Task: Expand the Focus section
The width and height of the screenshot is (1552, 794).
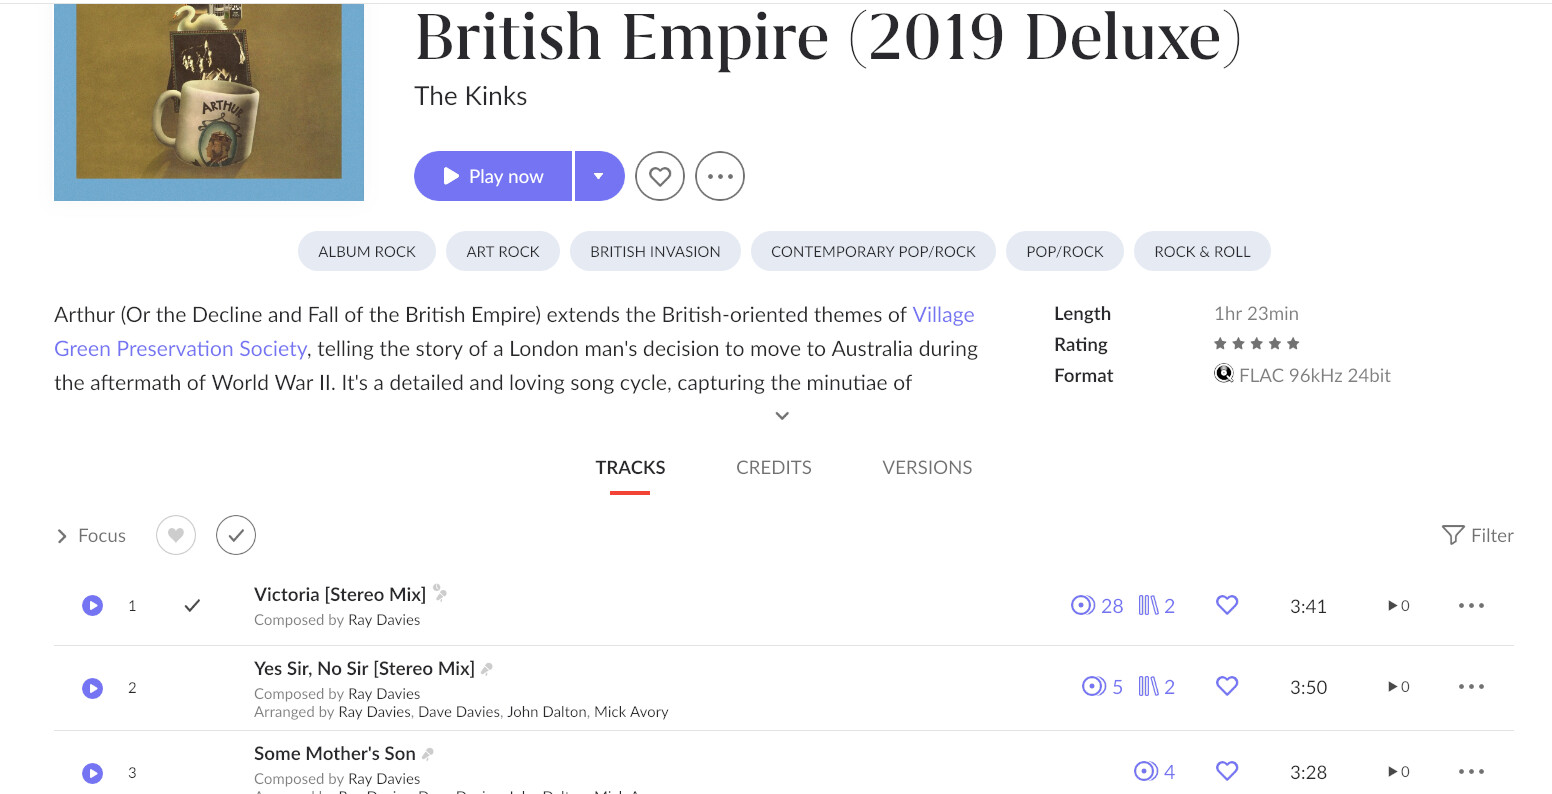Action: [x=91, y=536]
